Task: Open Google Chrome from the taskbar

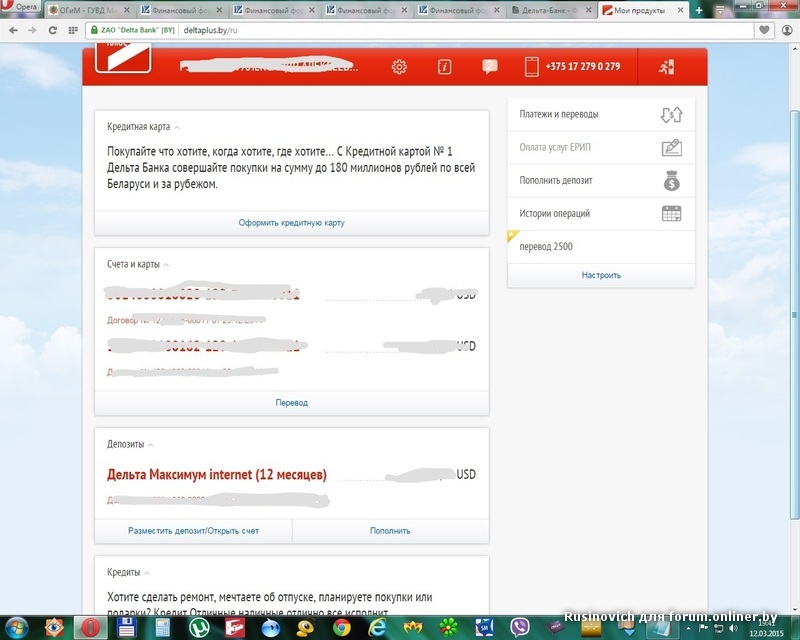Action: coord(342,627)
